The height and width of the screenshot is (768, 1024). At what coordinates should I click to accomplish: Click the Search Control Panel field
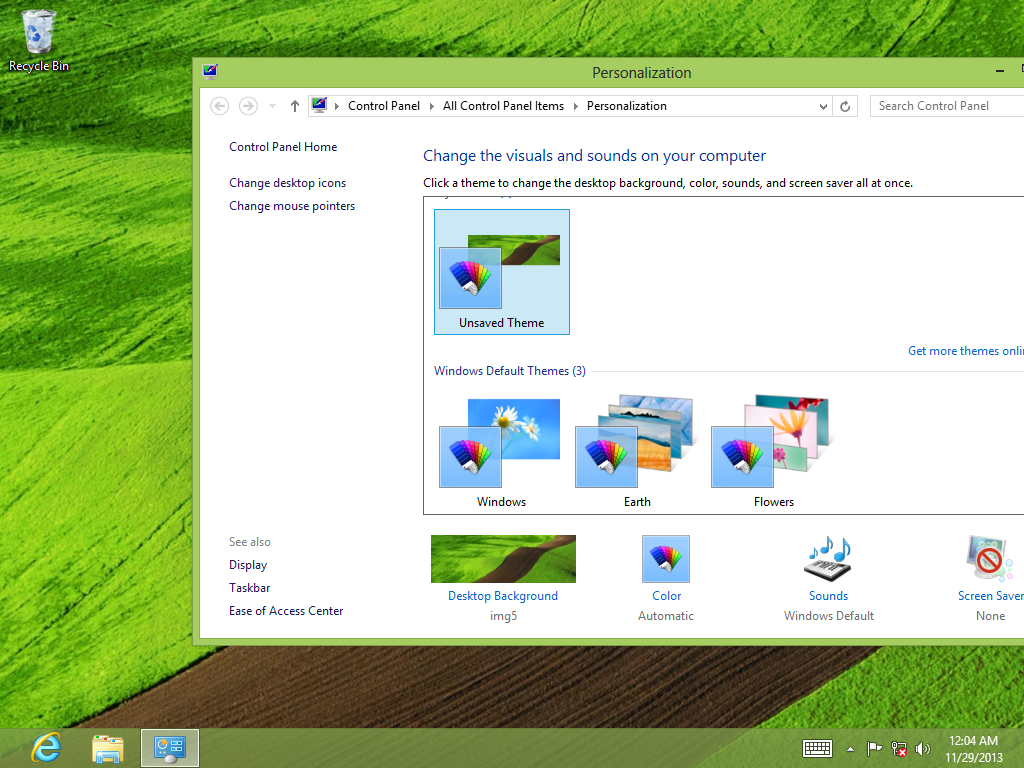coord(947,106)
